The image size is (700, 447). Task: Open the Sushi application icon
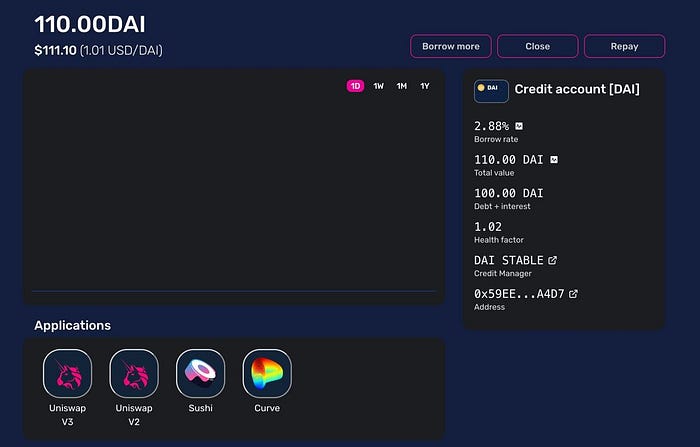pyautogui.click(x=200, y=373)
